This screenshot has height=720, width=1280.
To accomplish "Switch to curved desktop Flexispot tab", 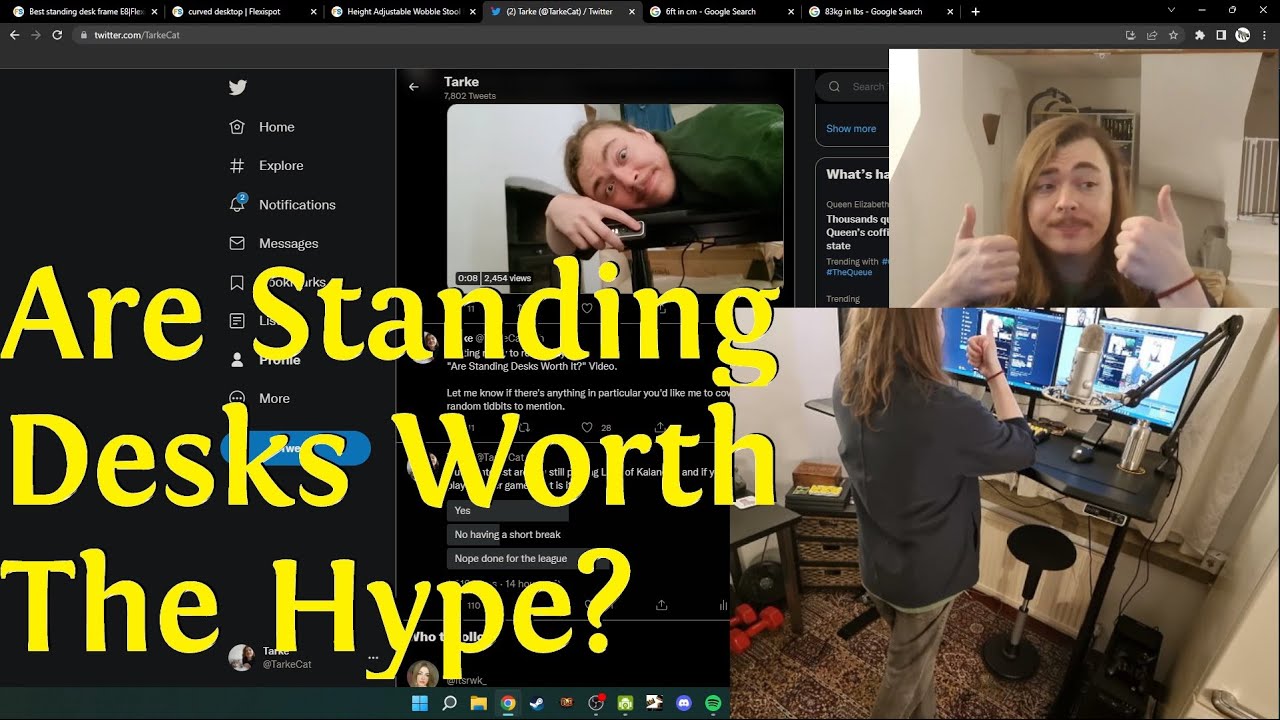I will coord(243,12).
